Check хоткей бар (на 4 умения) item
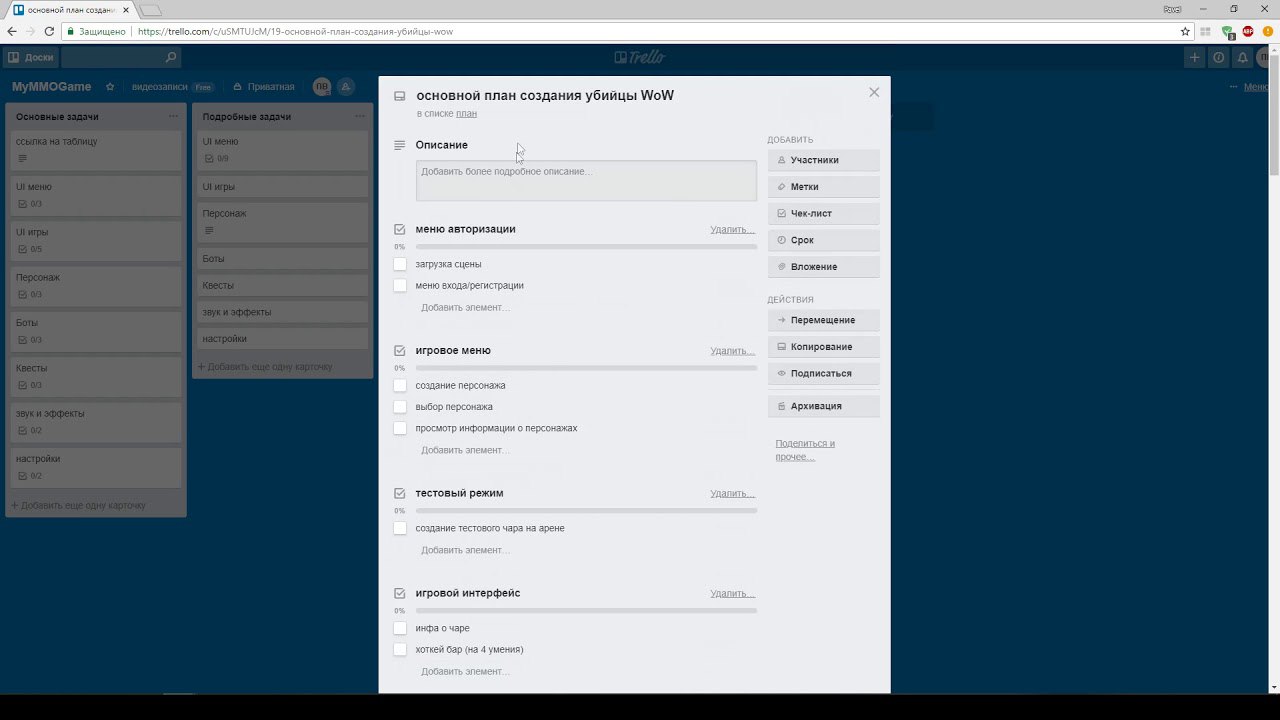The height and width of the screenshot is (720, 1280). pyautogui.click(x=400, y=649)
